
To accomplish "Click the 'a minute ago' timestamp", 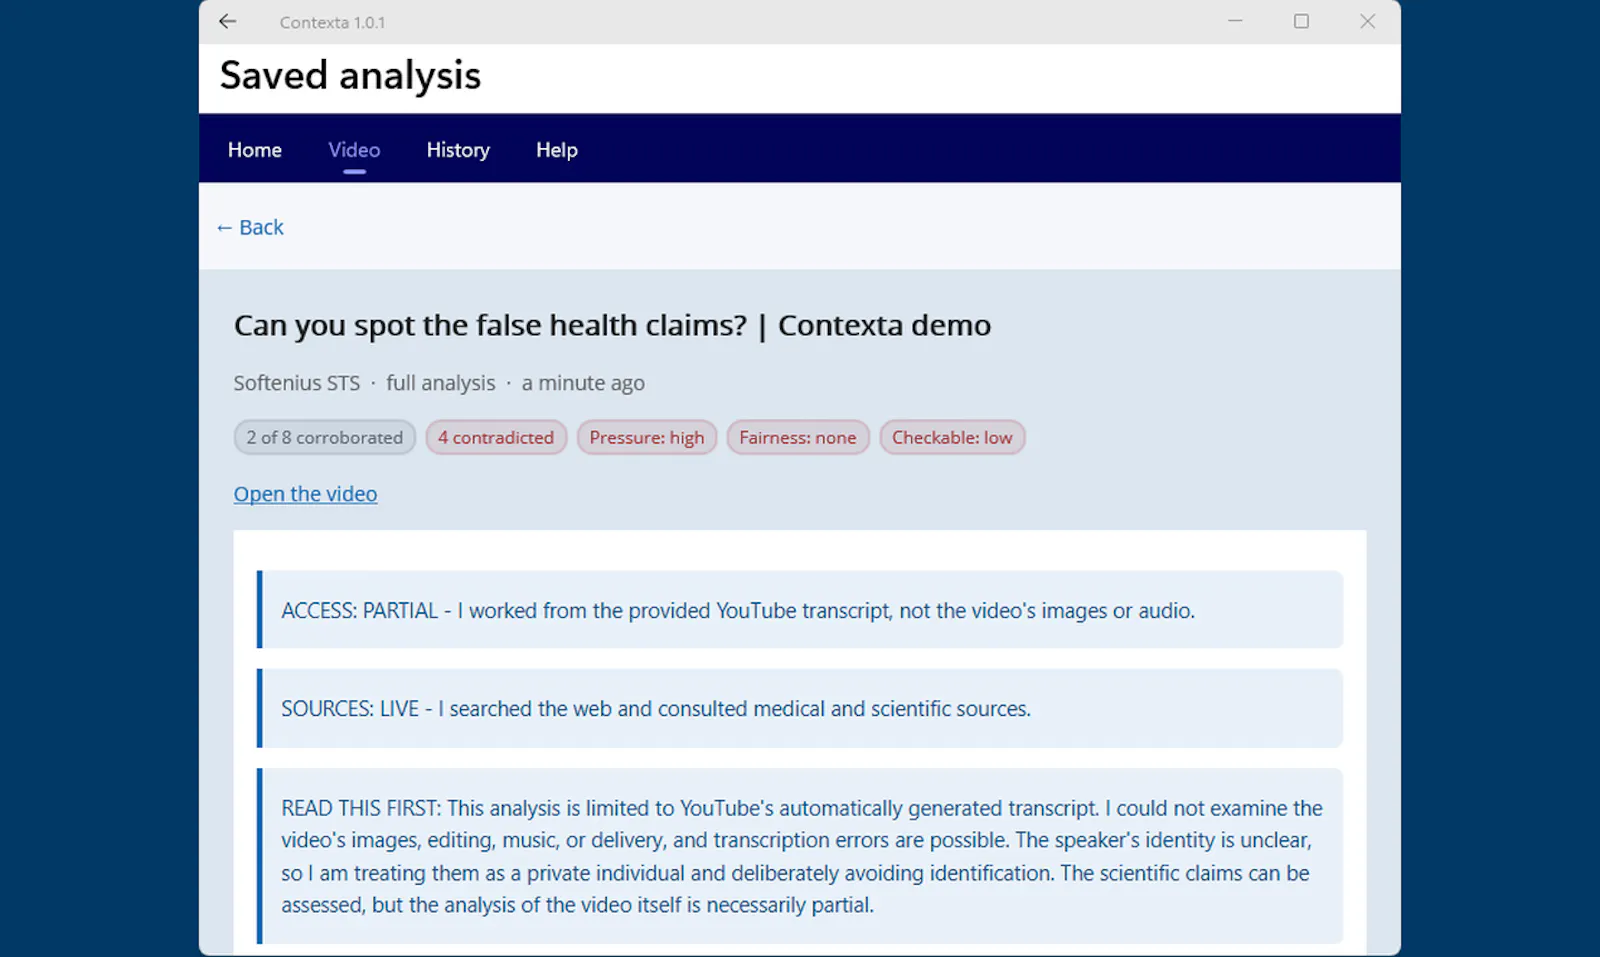I will (583, 383).
